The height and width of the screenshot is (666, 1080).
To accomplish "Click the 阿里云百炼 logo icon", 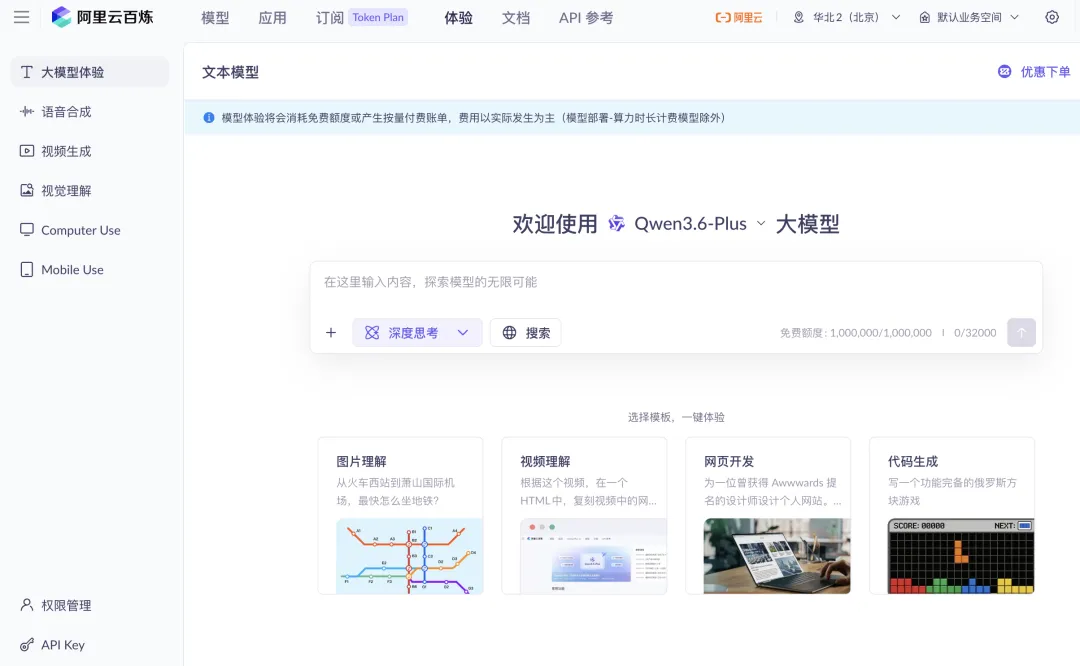I will [x=61, y=17].
